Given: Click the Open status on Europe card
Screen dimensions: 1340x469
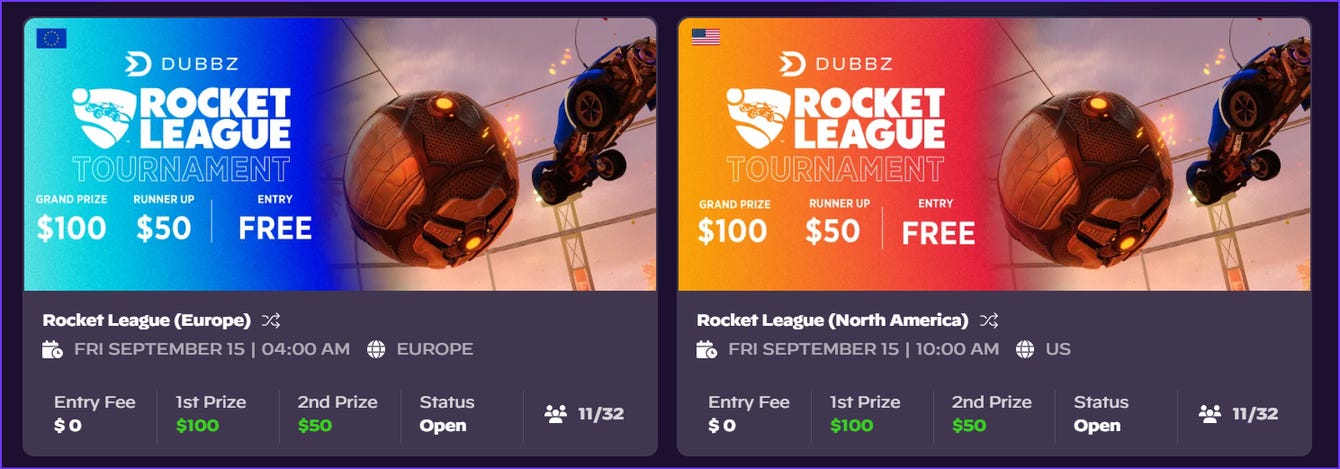Looking at the screenshot, I should pyautogui.click(x=443, y=425).
